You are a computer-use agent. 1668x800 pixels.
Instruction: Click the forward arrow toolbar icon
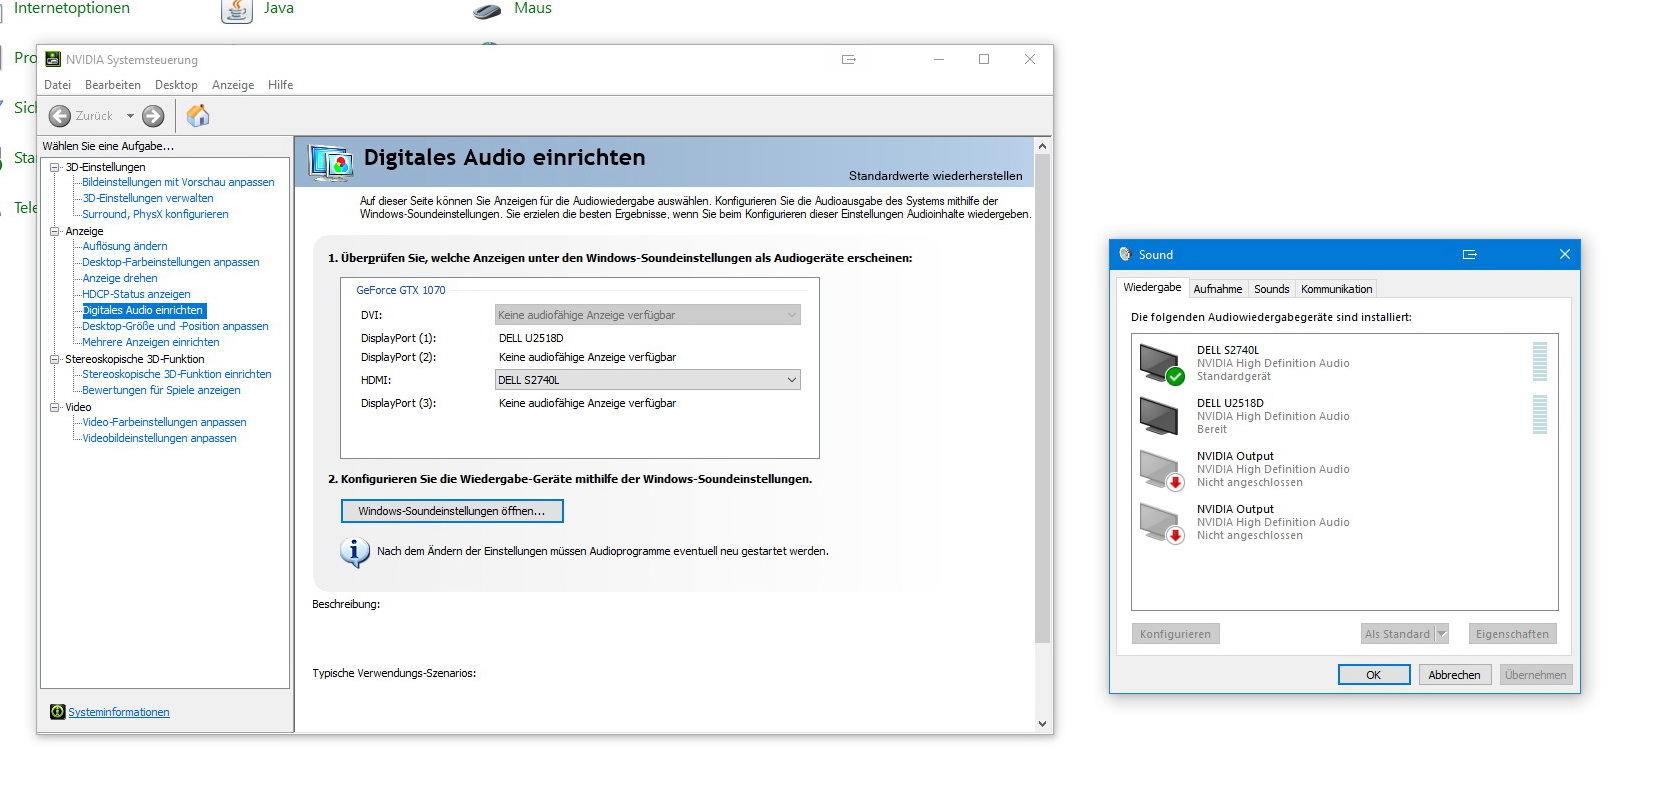pyautogui.click(x=153, y=116)
